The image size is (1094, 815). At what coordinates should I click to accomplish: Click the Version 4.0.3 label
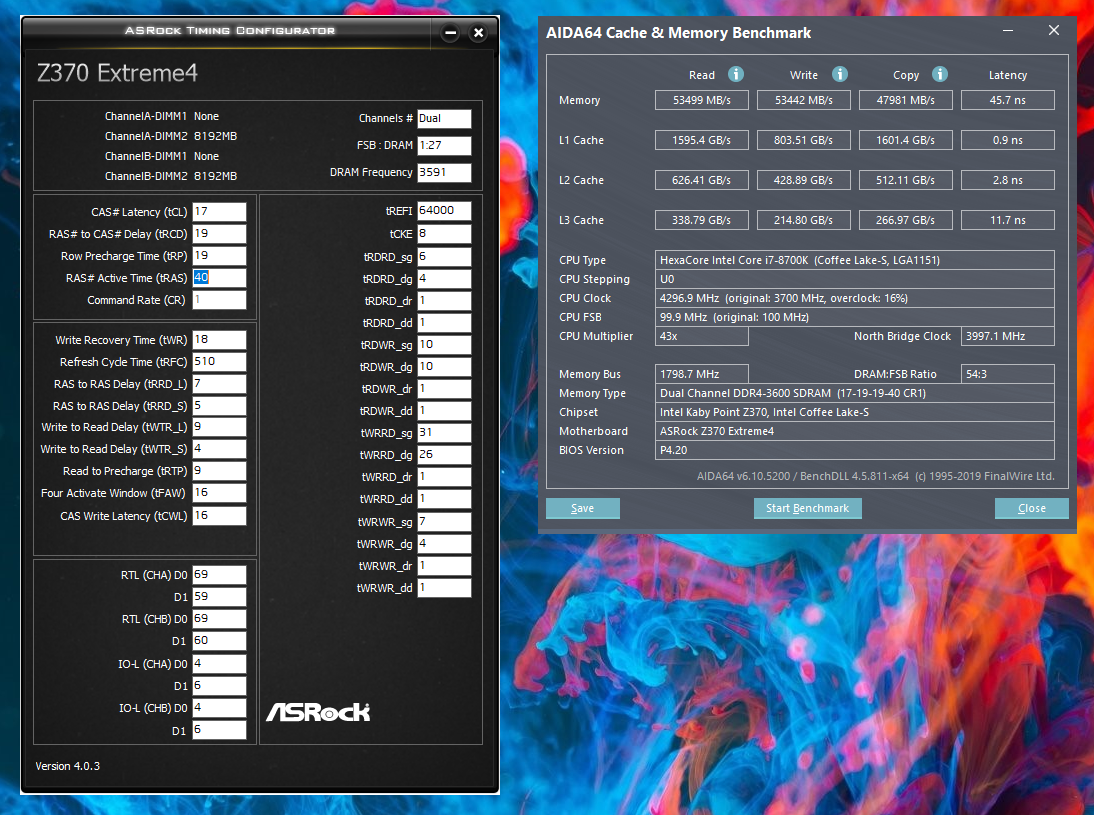tap(68, 766)
